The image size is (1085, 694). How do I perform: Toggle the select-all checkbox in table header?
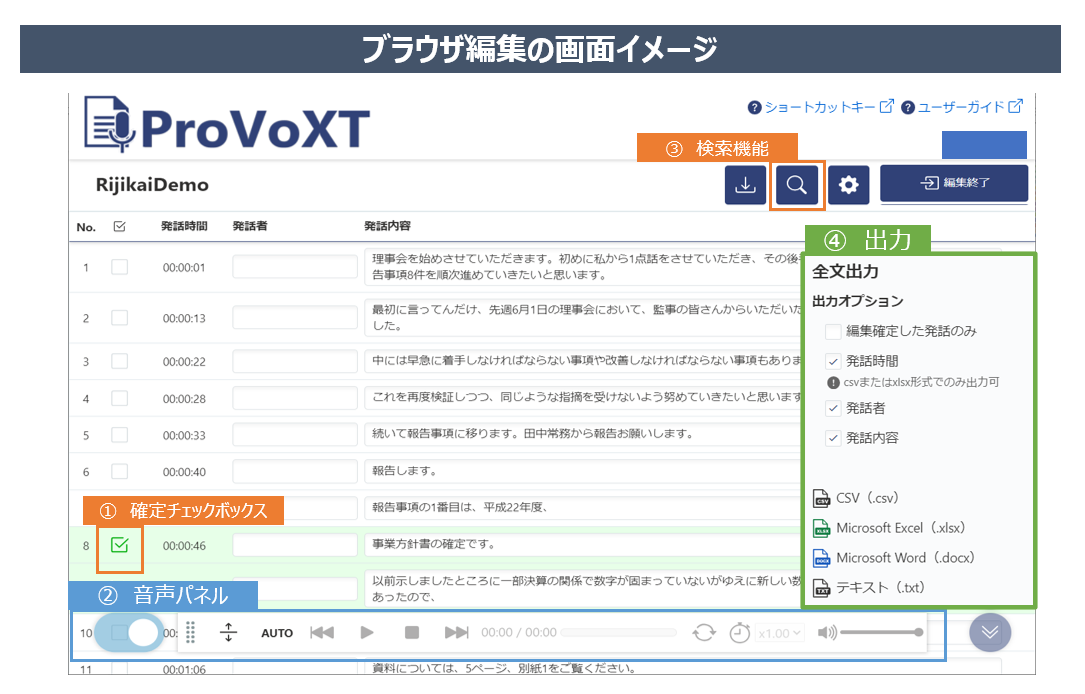[120, 226]
